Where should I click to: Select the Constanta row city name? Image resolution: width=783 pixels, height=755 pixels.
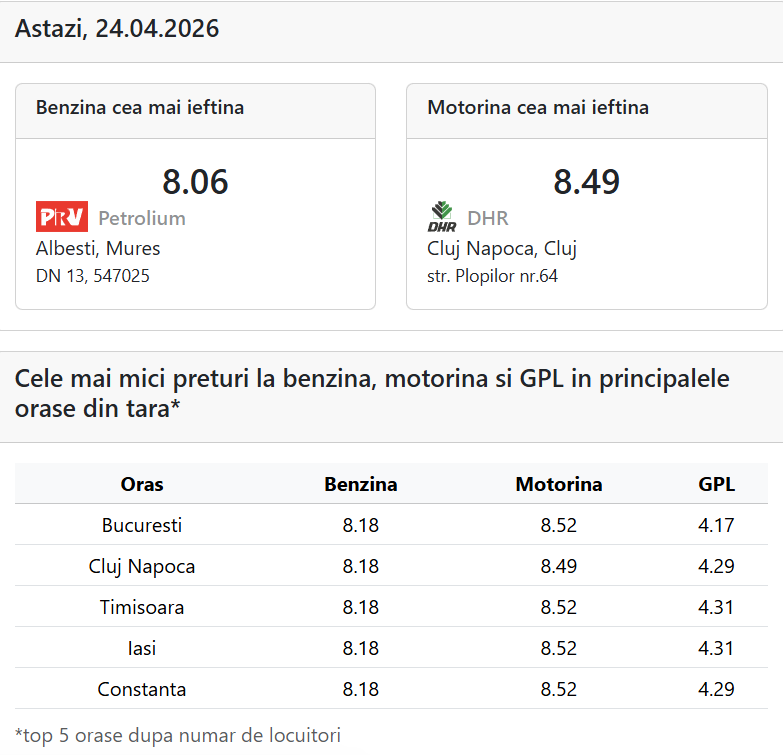click(142, 689)
